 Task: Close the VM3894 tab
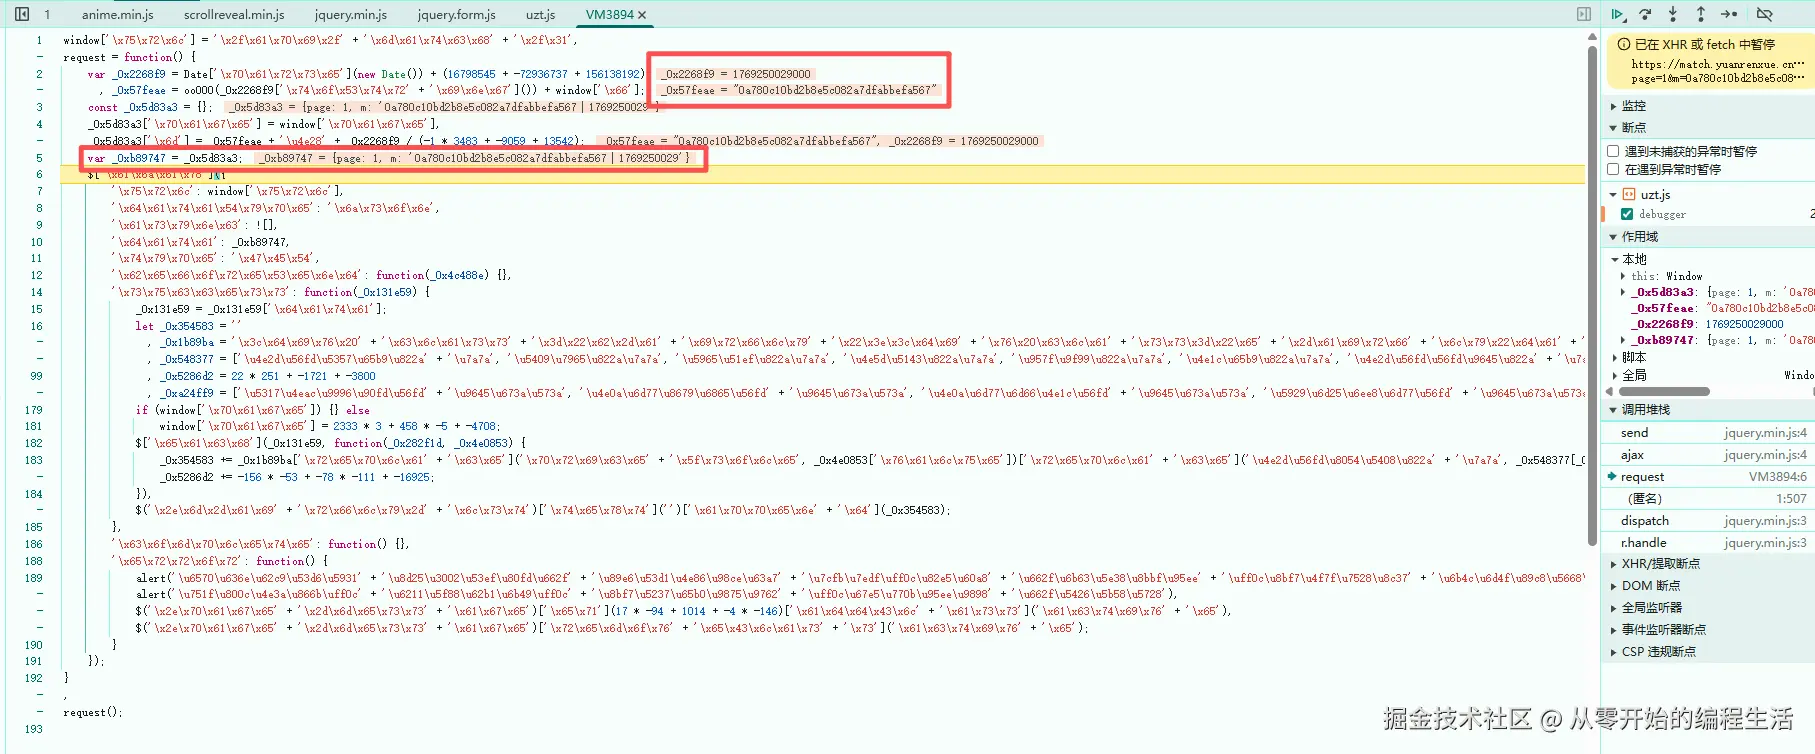point(642,15)
